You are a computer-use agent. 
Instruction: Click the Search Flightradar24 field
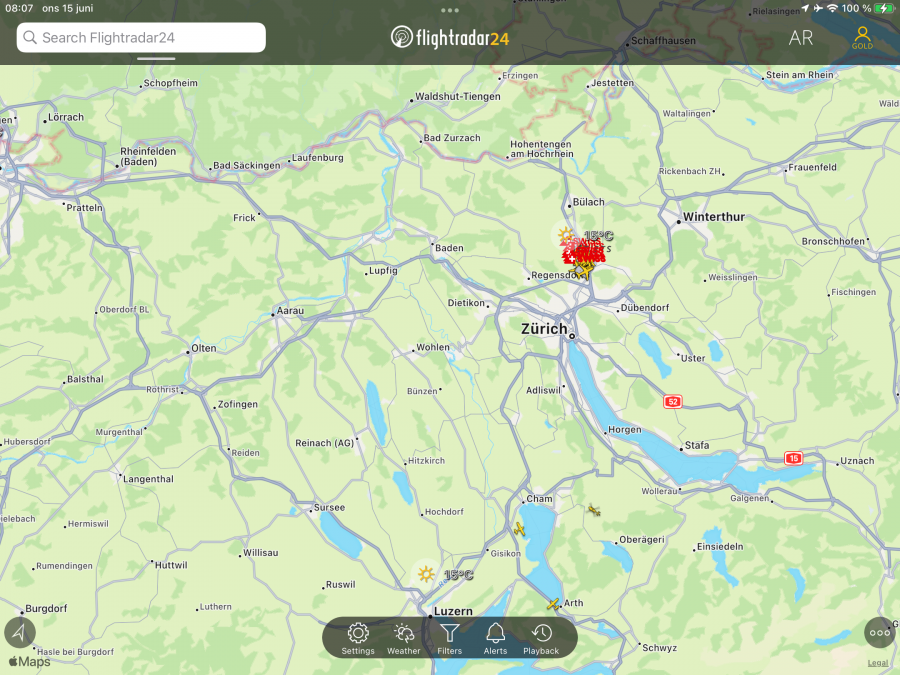point(141,38)
